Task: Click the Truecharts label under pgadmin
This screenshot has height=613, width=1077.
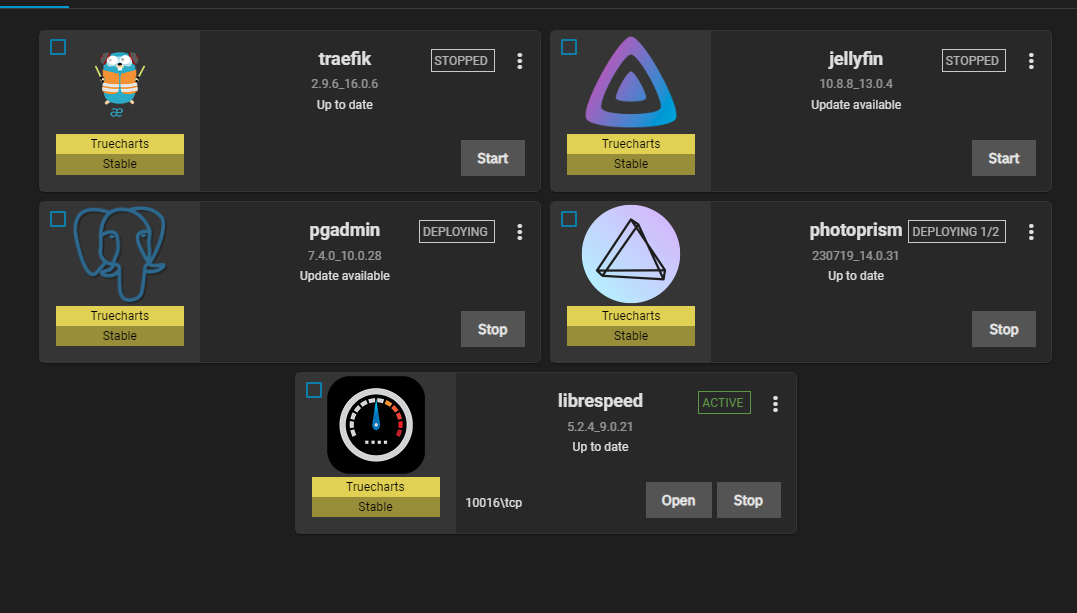Action: (x=120, y=315)
